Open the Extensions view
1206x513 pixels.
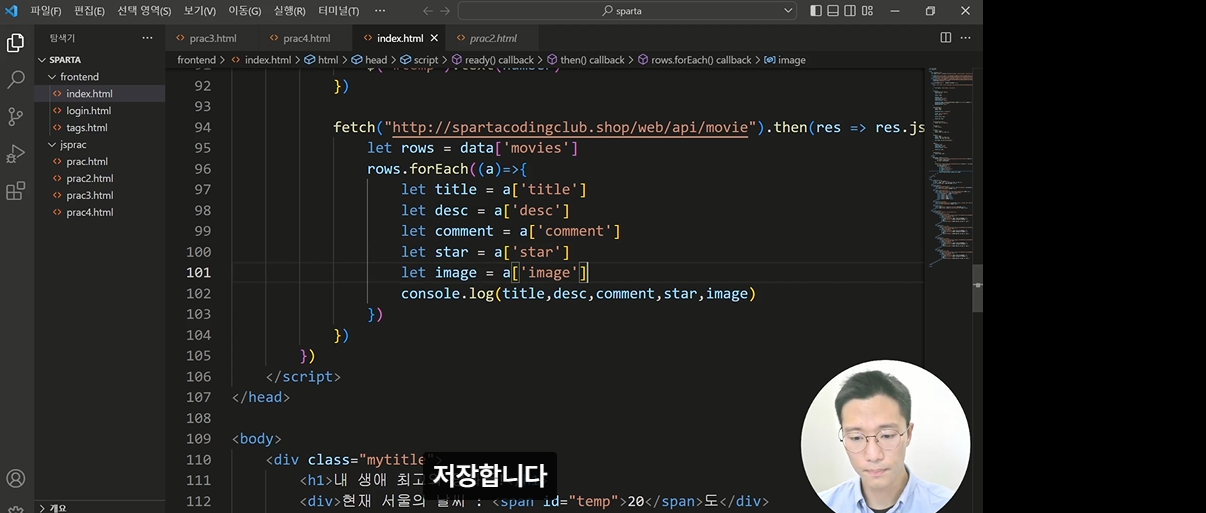pyautogui.click(x=16, y=190)
